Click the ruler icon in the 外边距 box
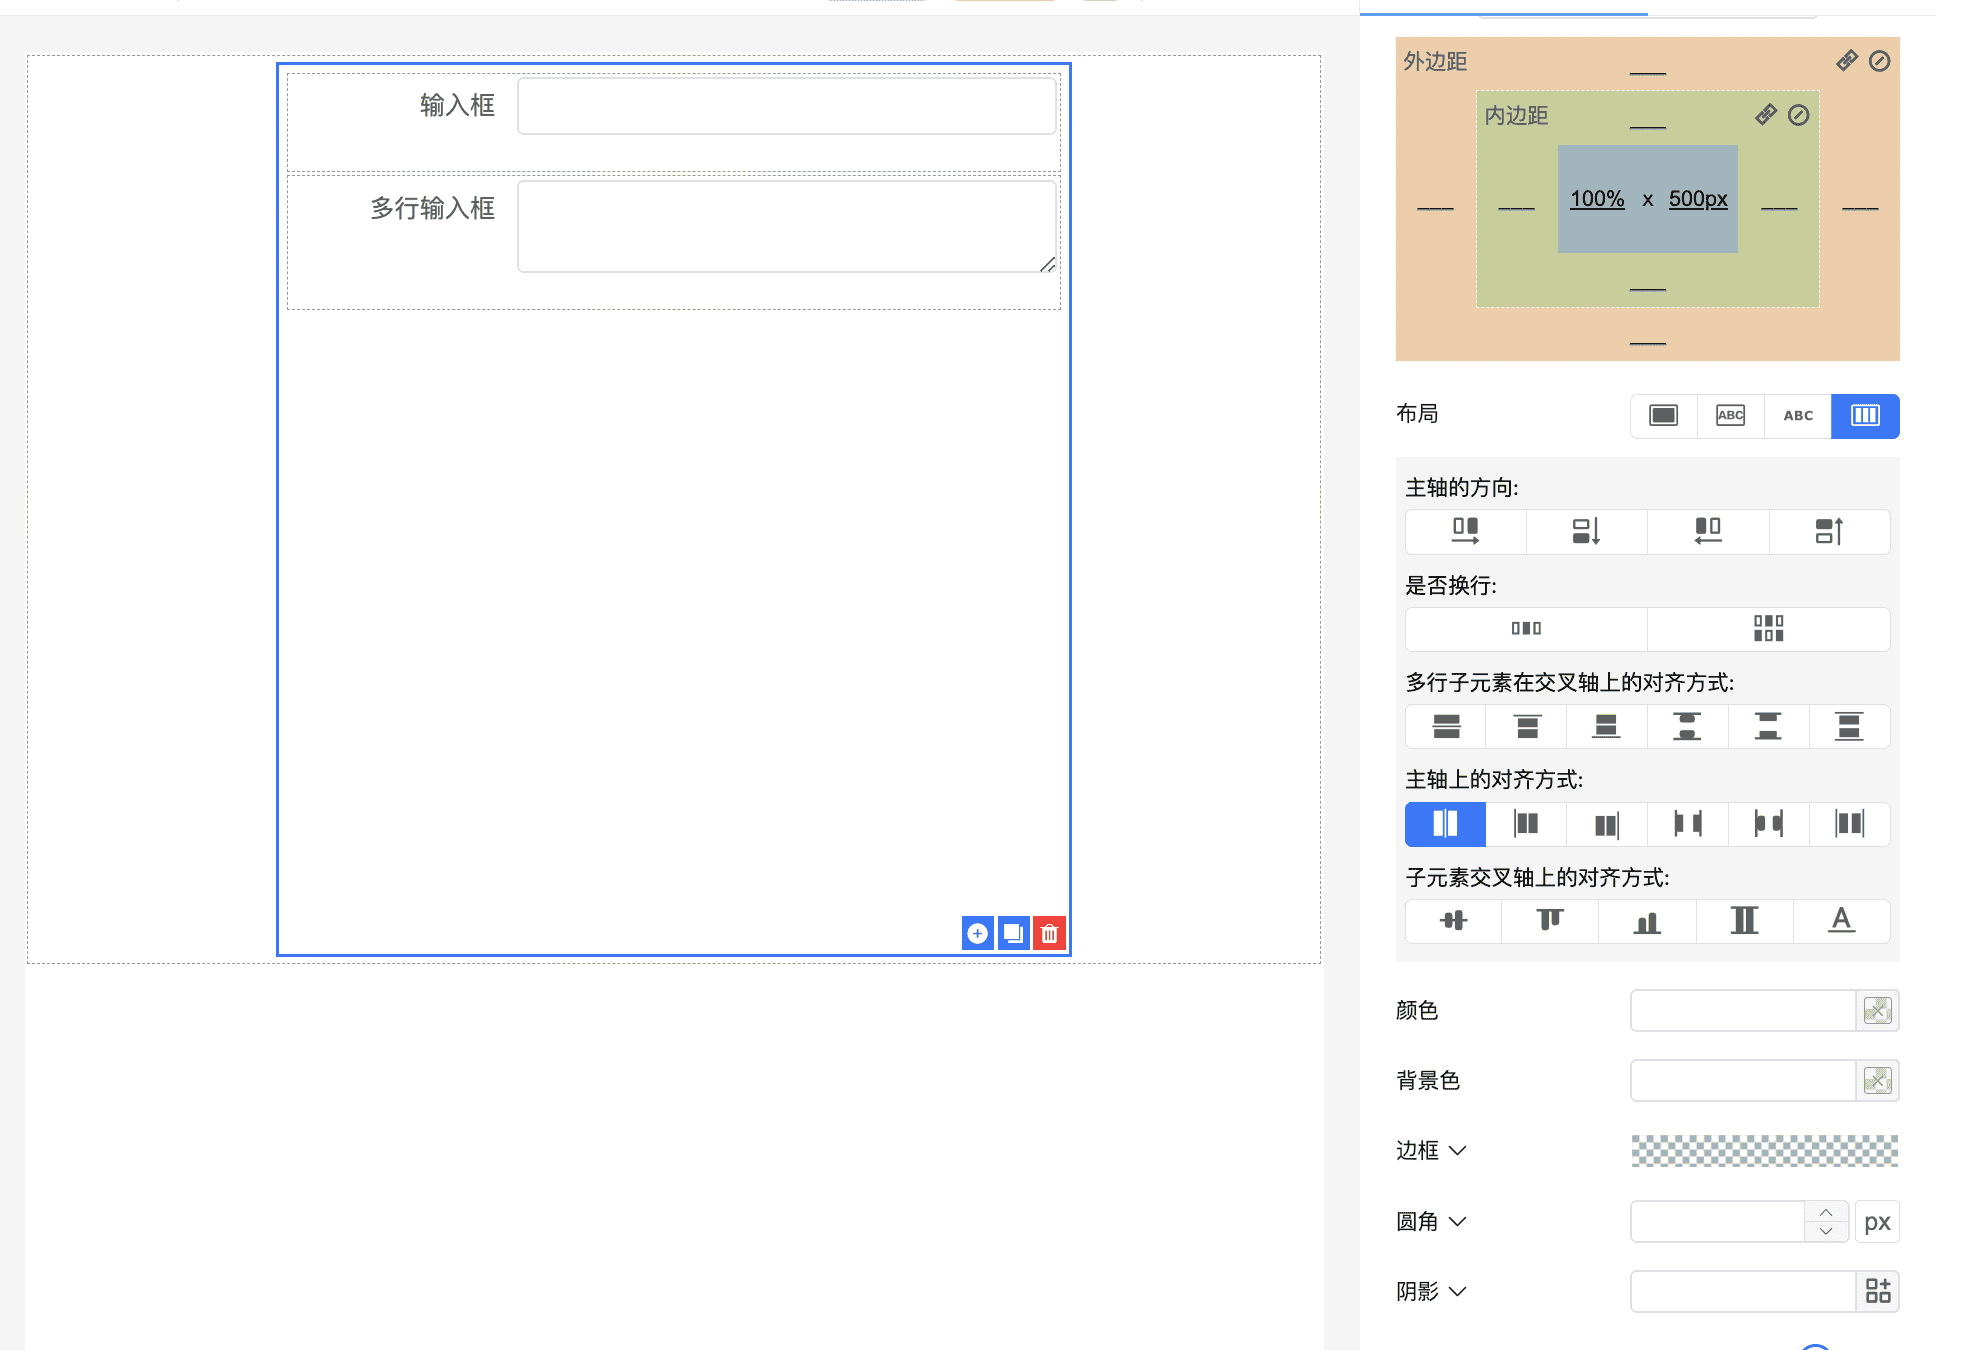 point(1847,61)
